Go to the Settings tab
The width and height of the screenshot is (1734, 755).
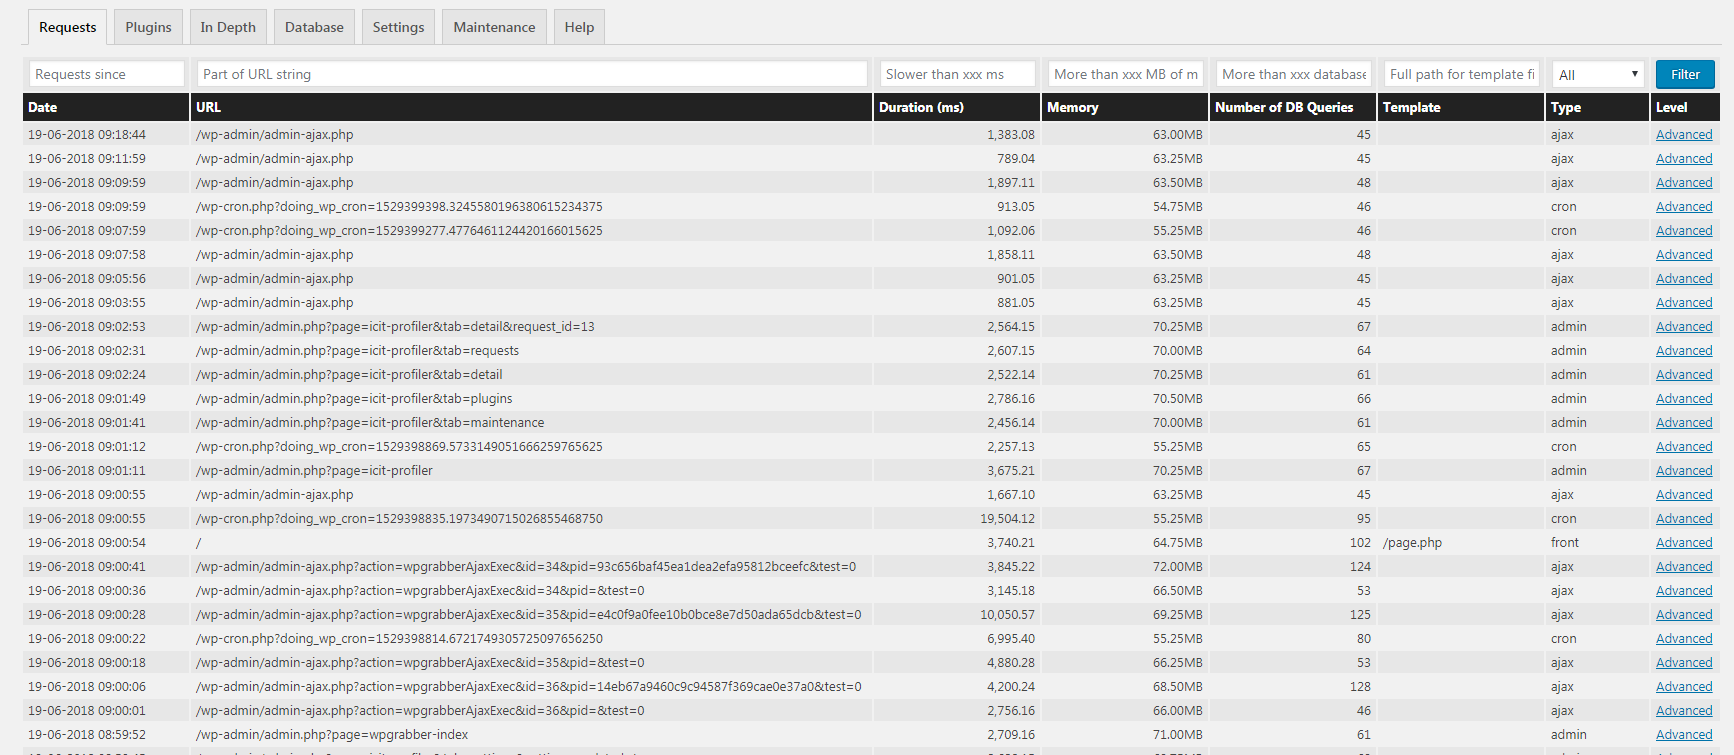click(398, 27)
